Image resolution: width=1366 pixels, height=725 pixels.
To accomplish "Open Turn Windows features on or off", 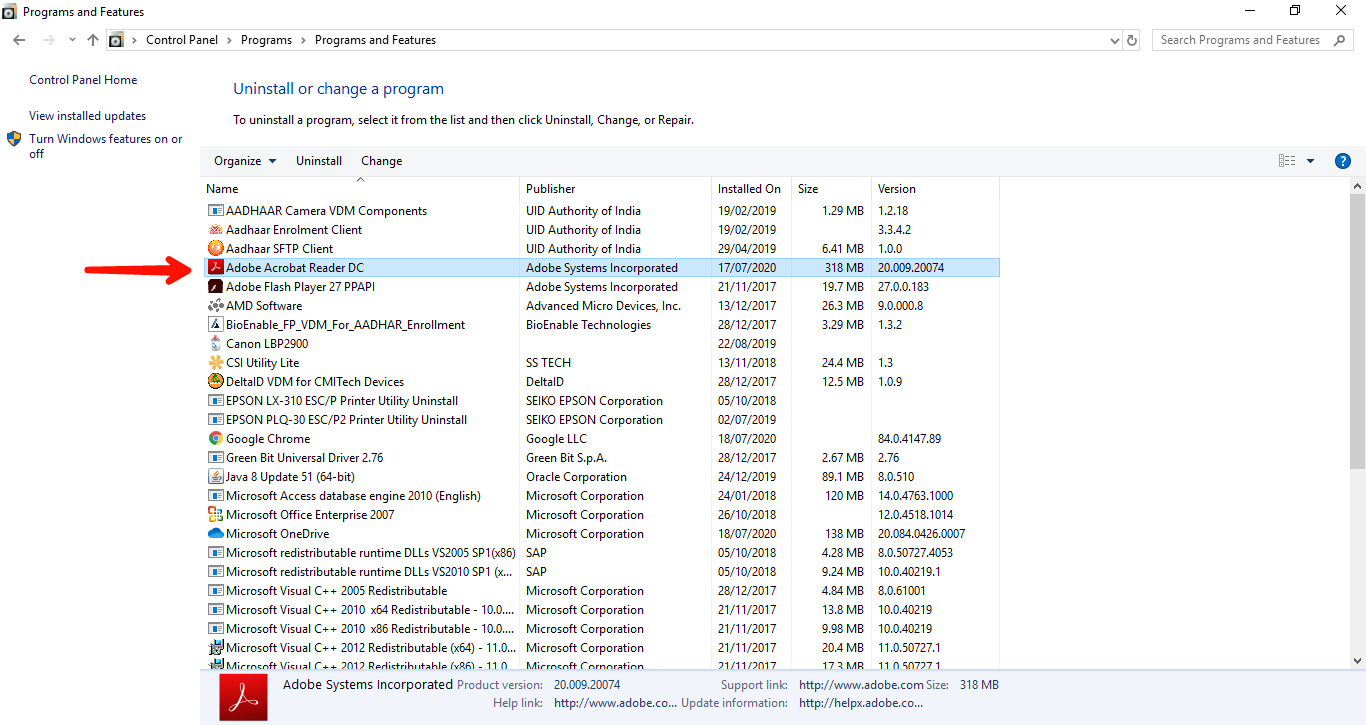I will click(x=105, y=146).
